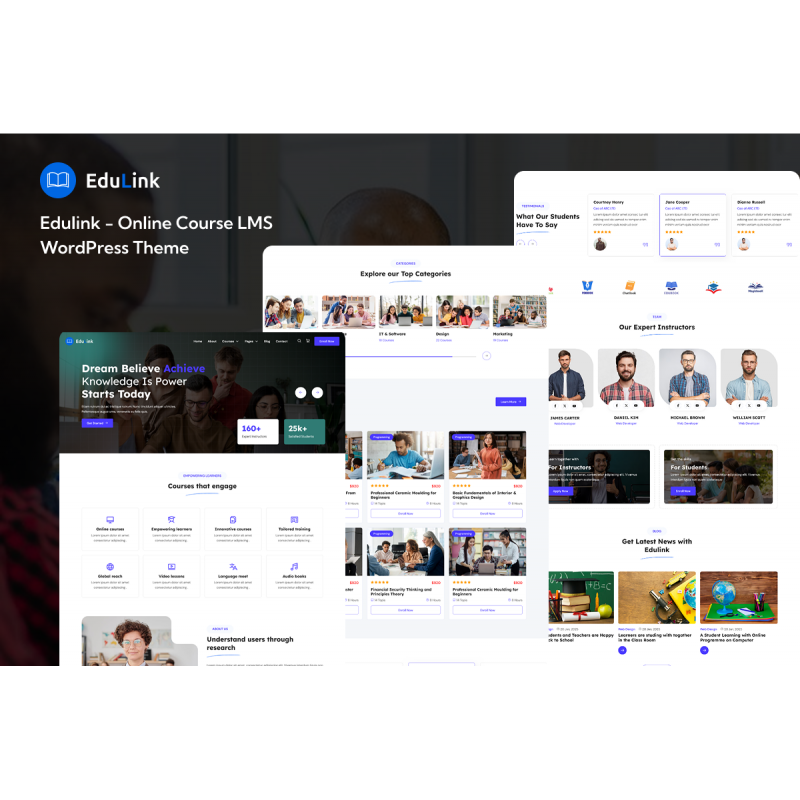Click the blue EduLink book logo
The width and height of the screenshot is (800, 800).
click(58, 180)
